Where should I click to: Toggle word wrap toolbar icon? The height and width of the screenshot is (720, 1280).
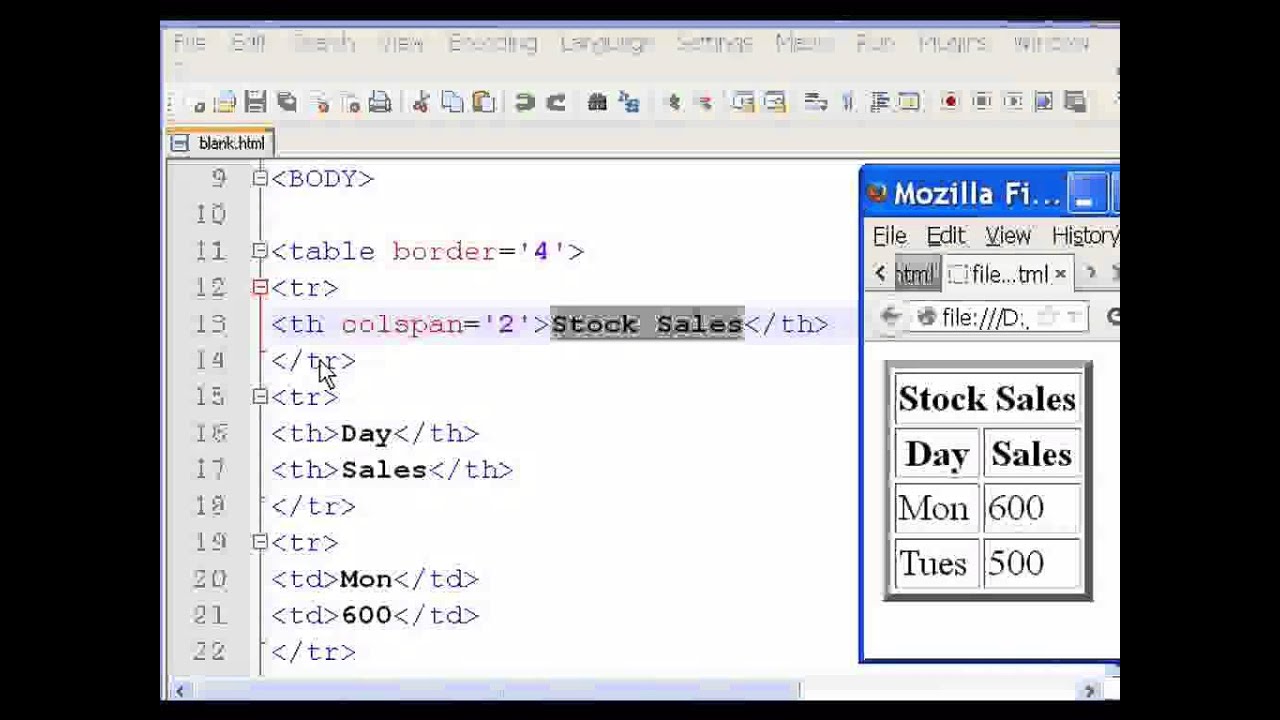(815, 102)
